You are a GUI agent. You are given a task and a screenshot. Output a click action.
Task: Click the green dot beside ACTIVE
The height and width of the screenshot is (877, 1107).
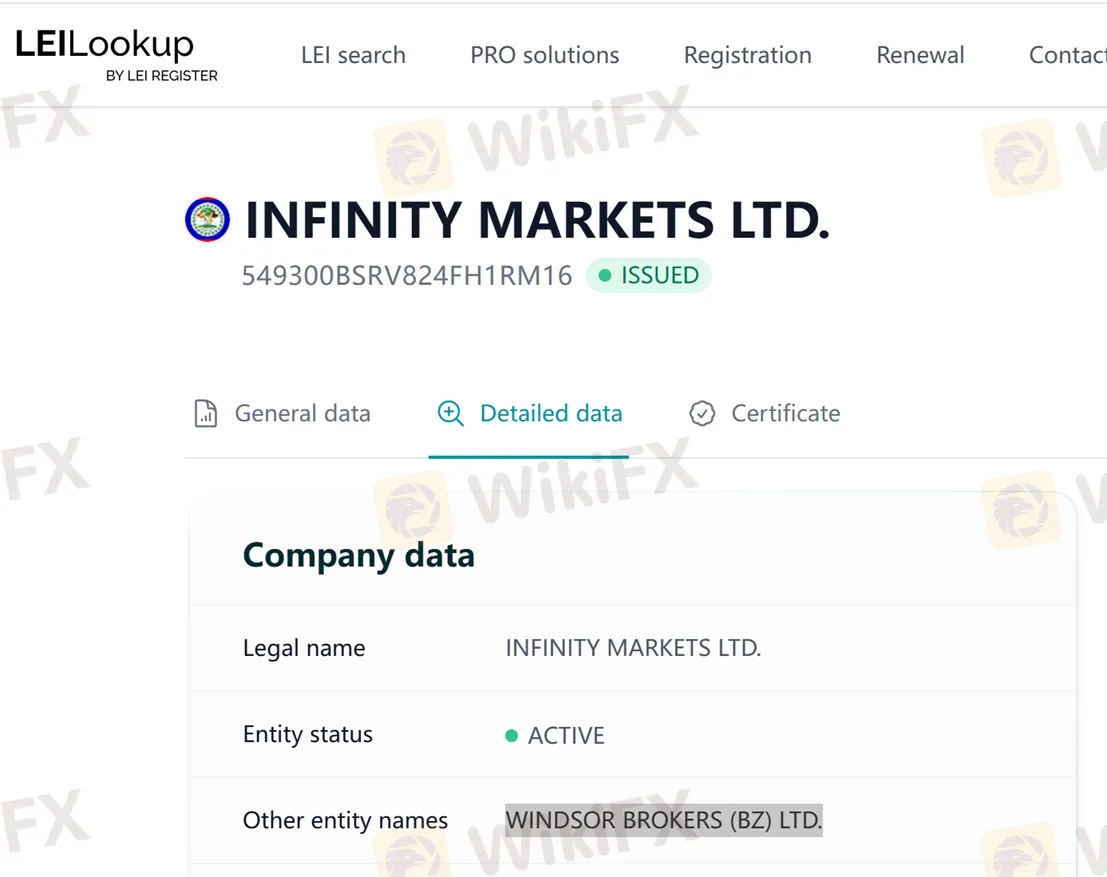click(512, 736)
